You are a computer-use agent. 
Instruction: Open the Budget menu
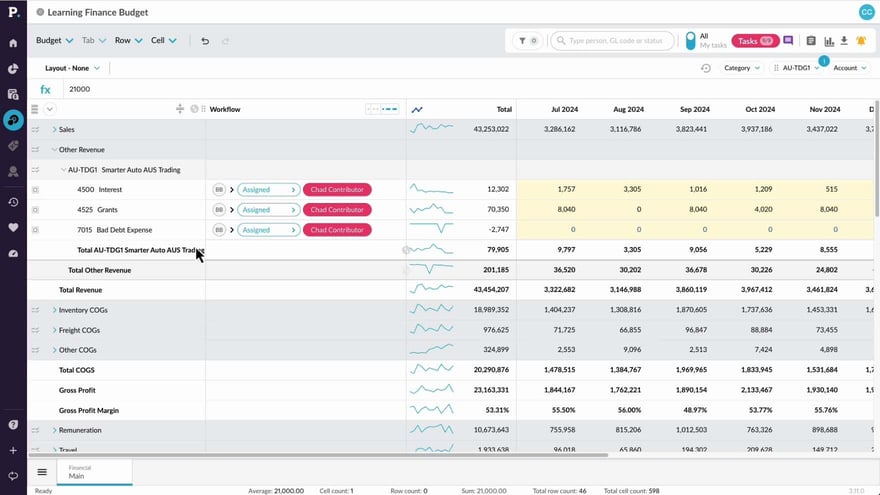point(54,41)
